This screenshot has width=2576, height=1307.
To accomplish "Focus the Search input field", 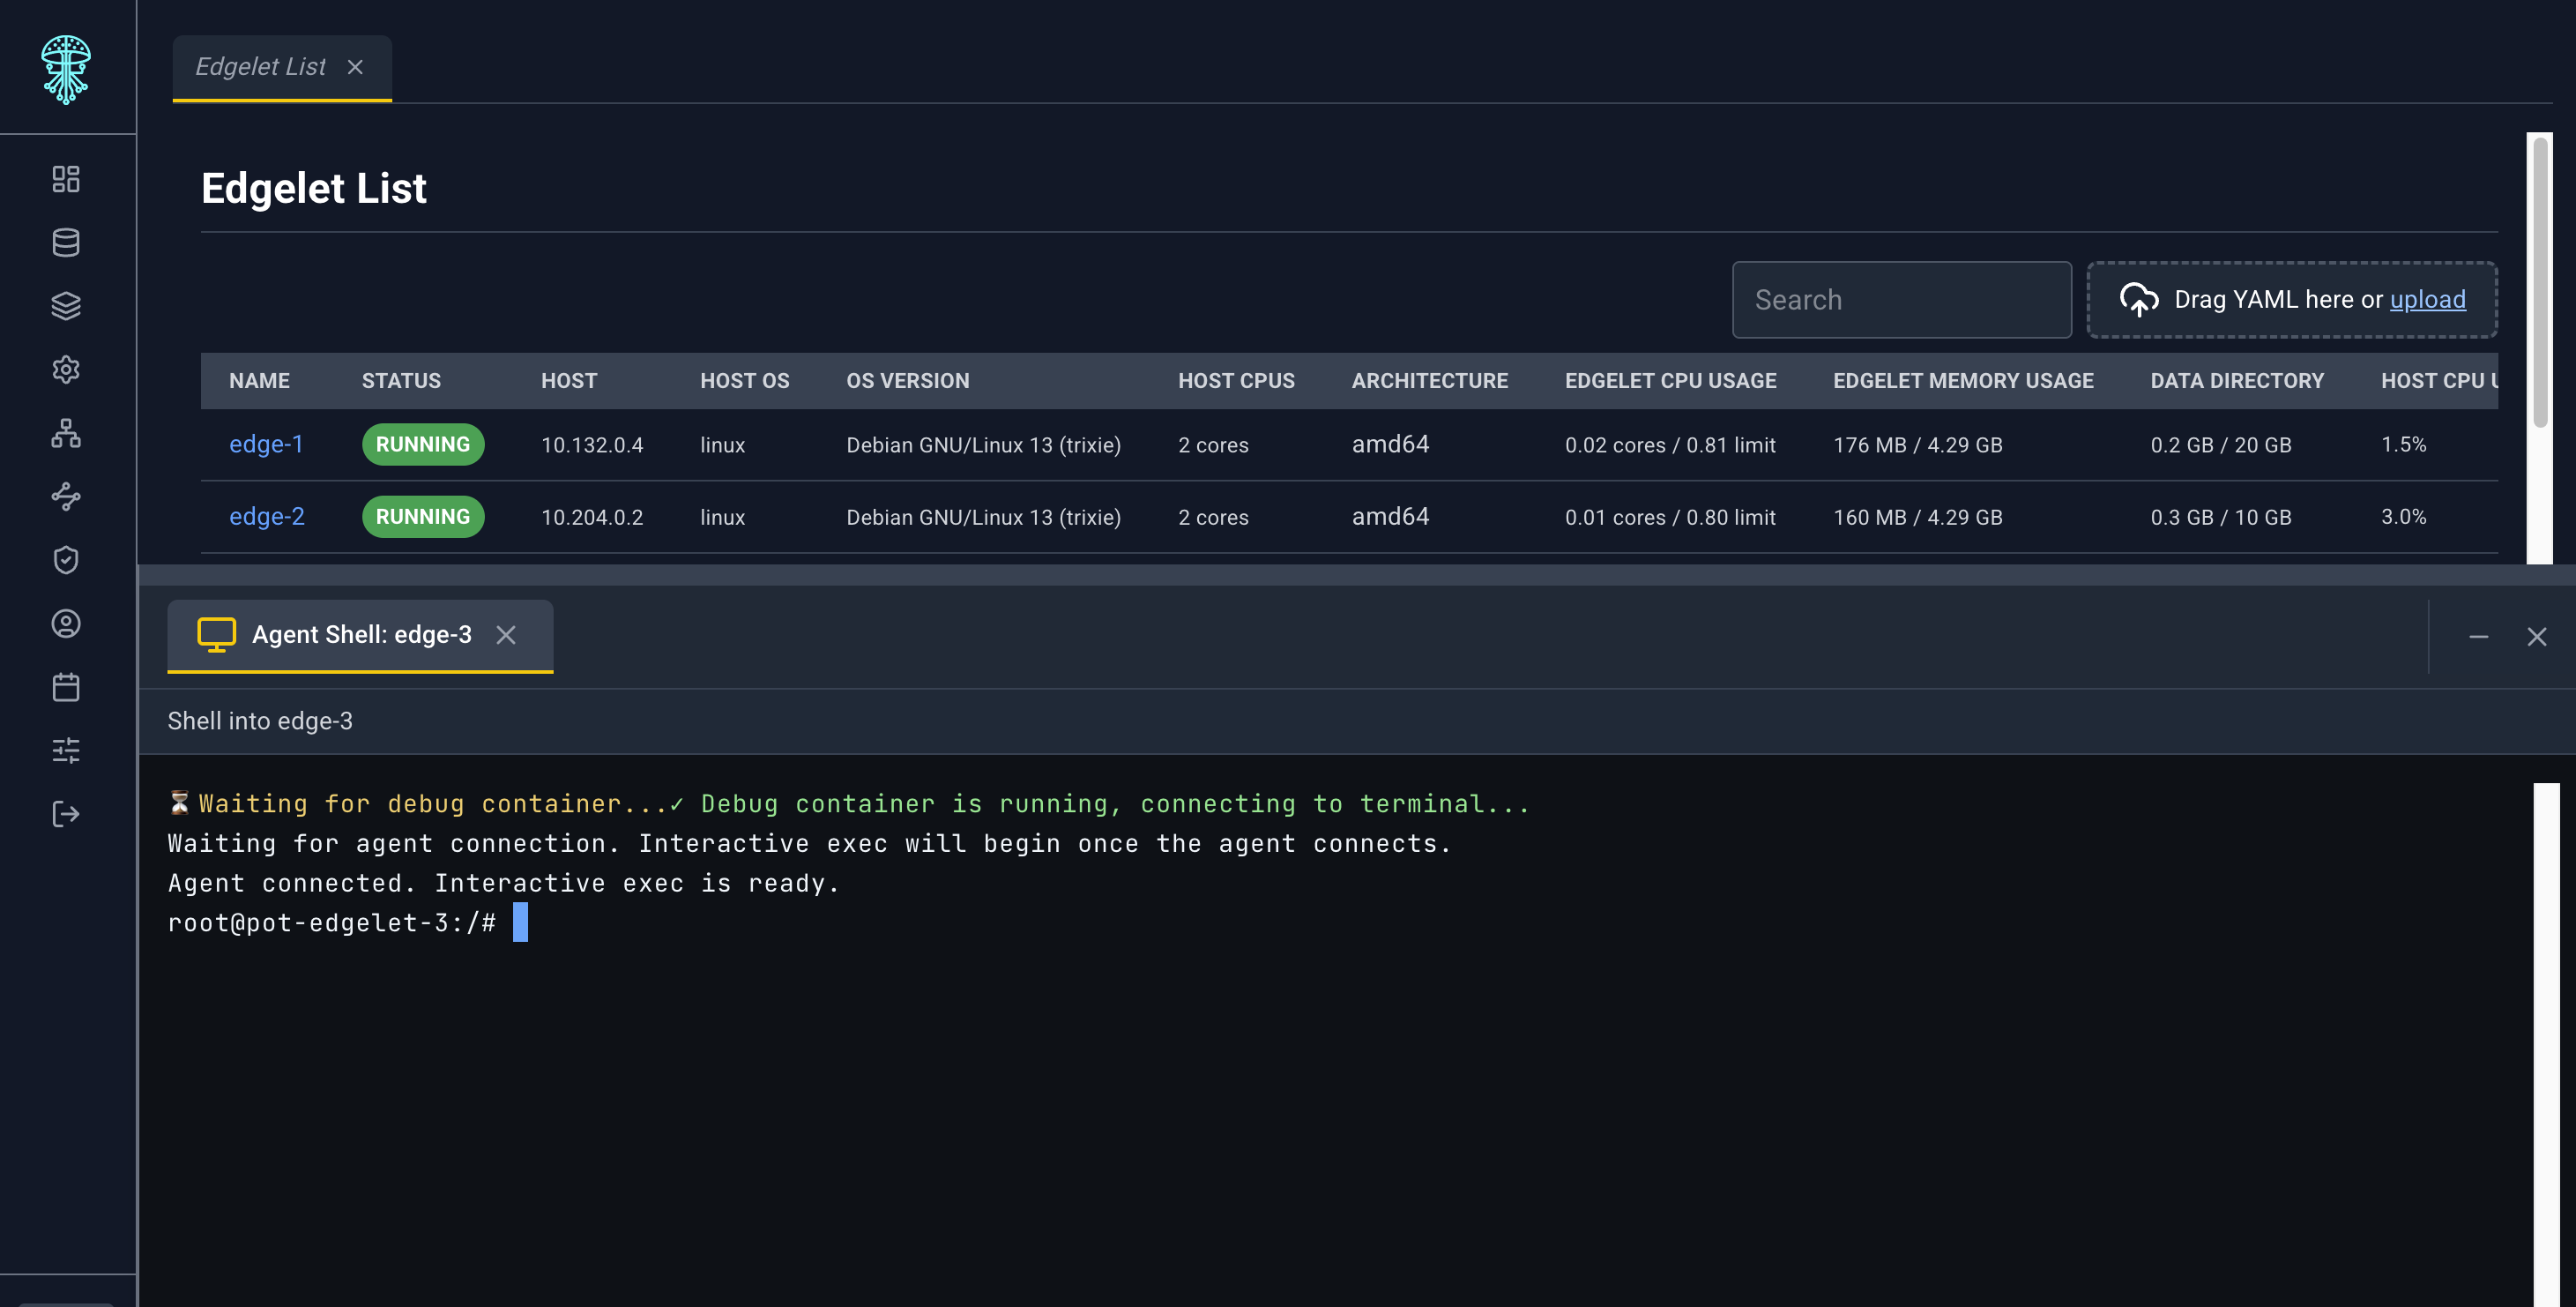I will (x=1902, y=300).
